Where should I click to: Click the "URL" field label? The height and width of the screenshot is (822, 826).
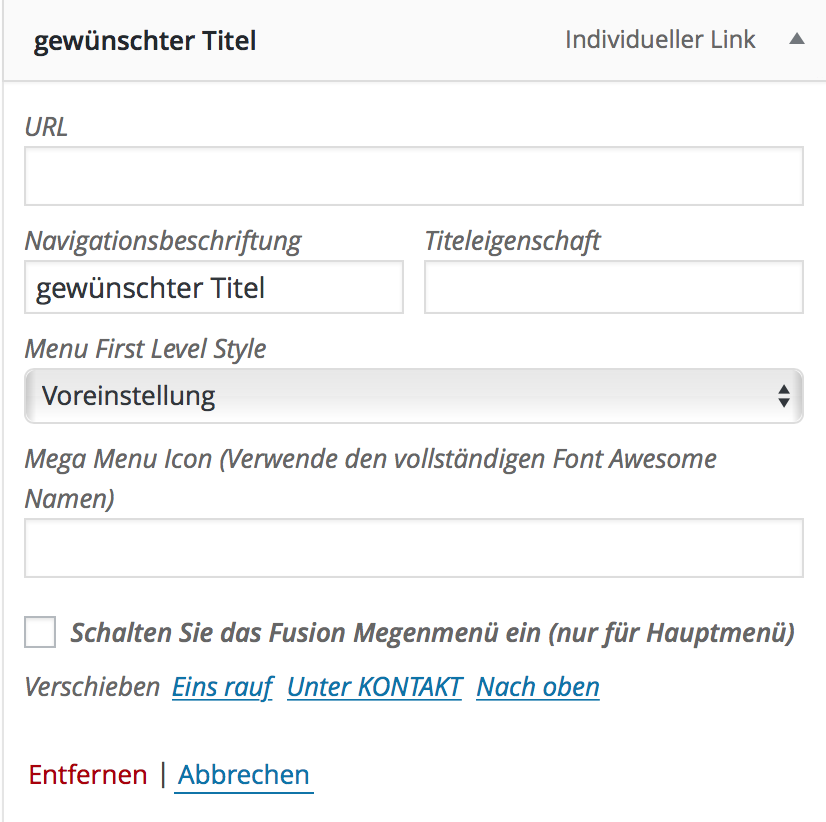46,127
